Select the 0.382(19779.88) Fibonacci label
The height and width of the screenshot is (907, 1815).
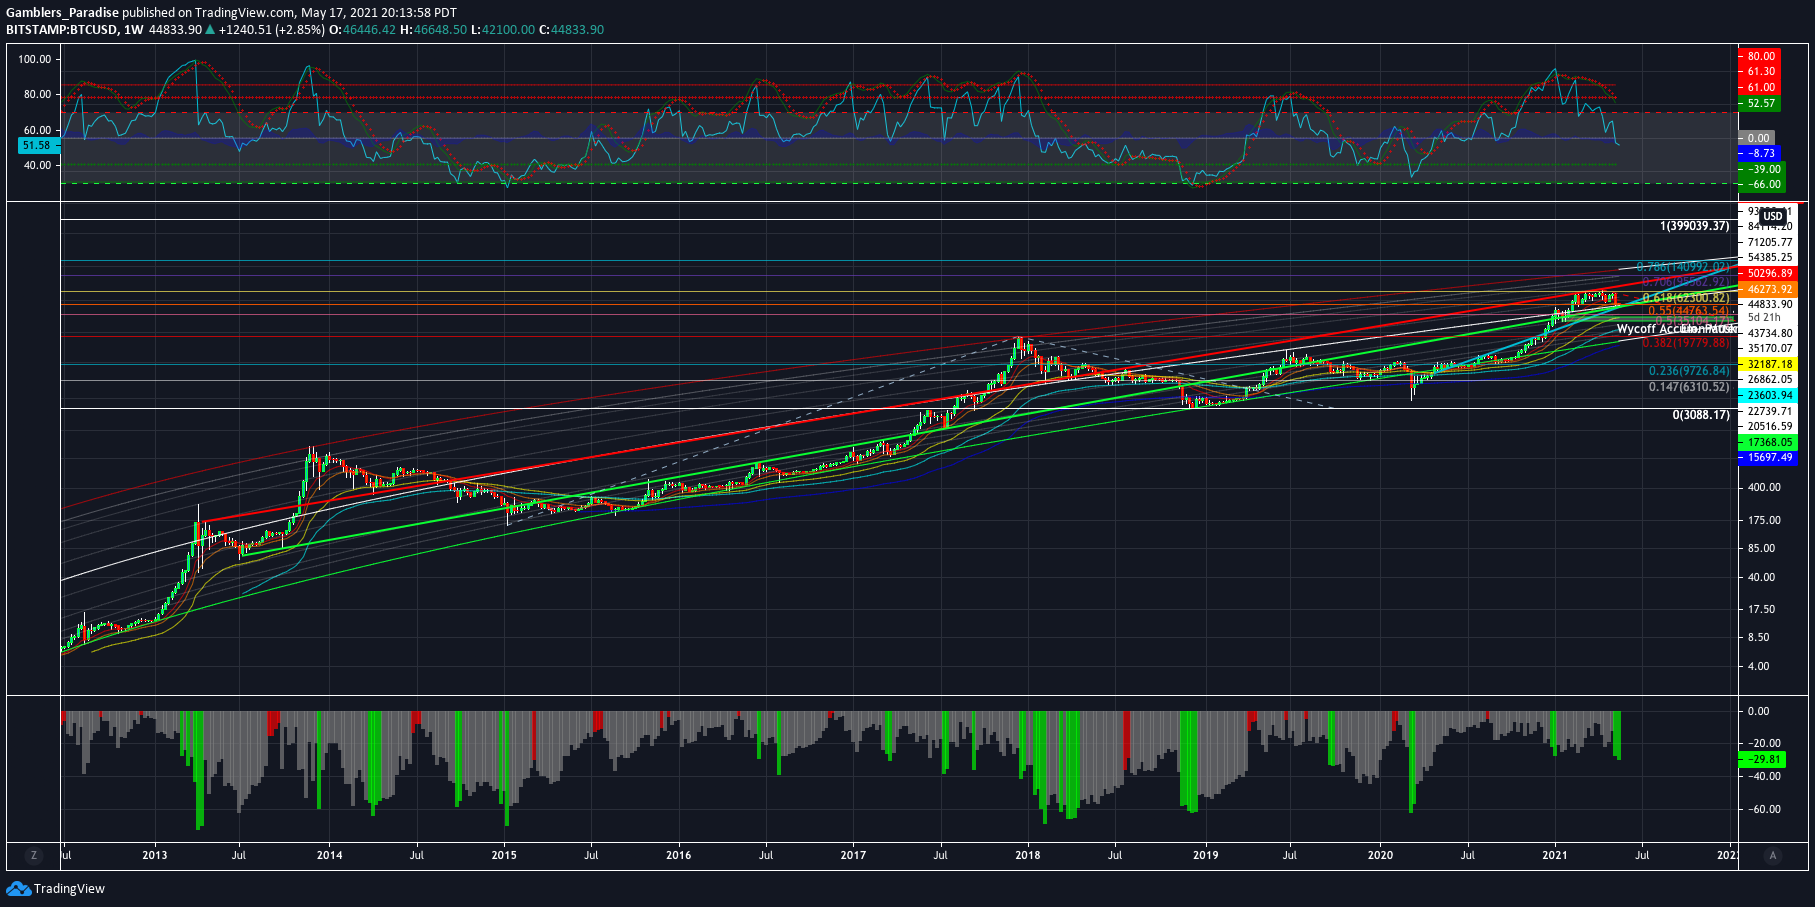tap(1685, 343)
